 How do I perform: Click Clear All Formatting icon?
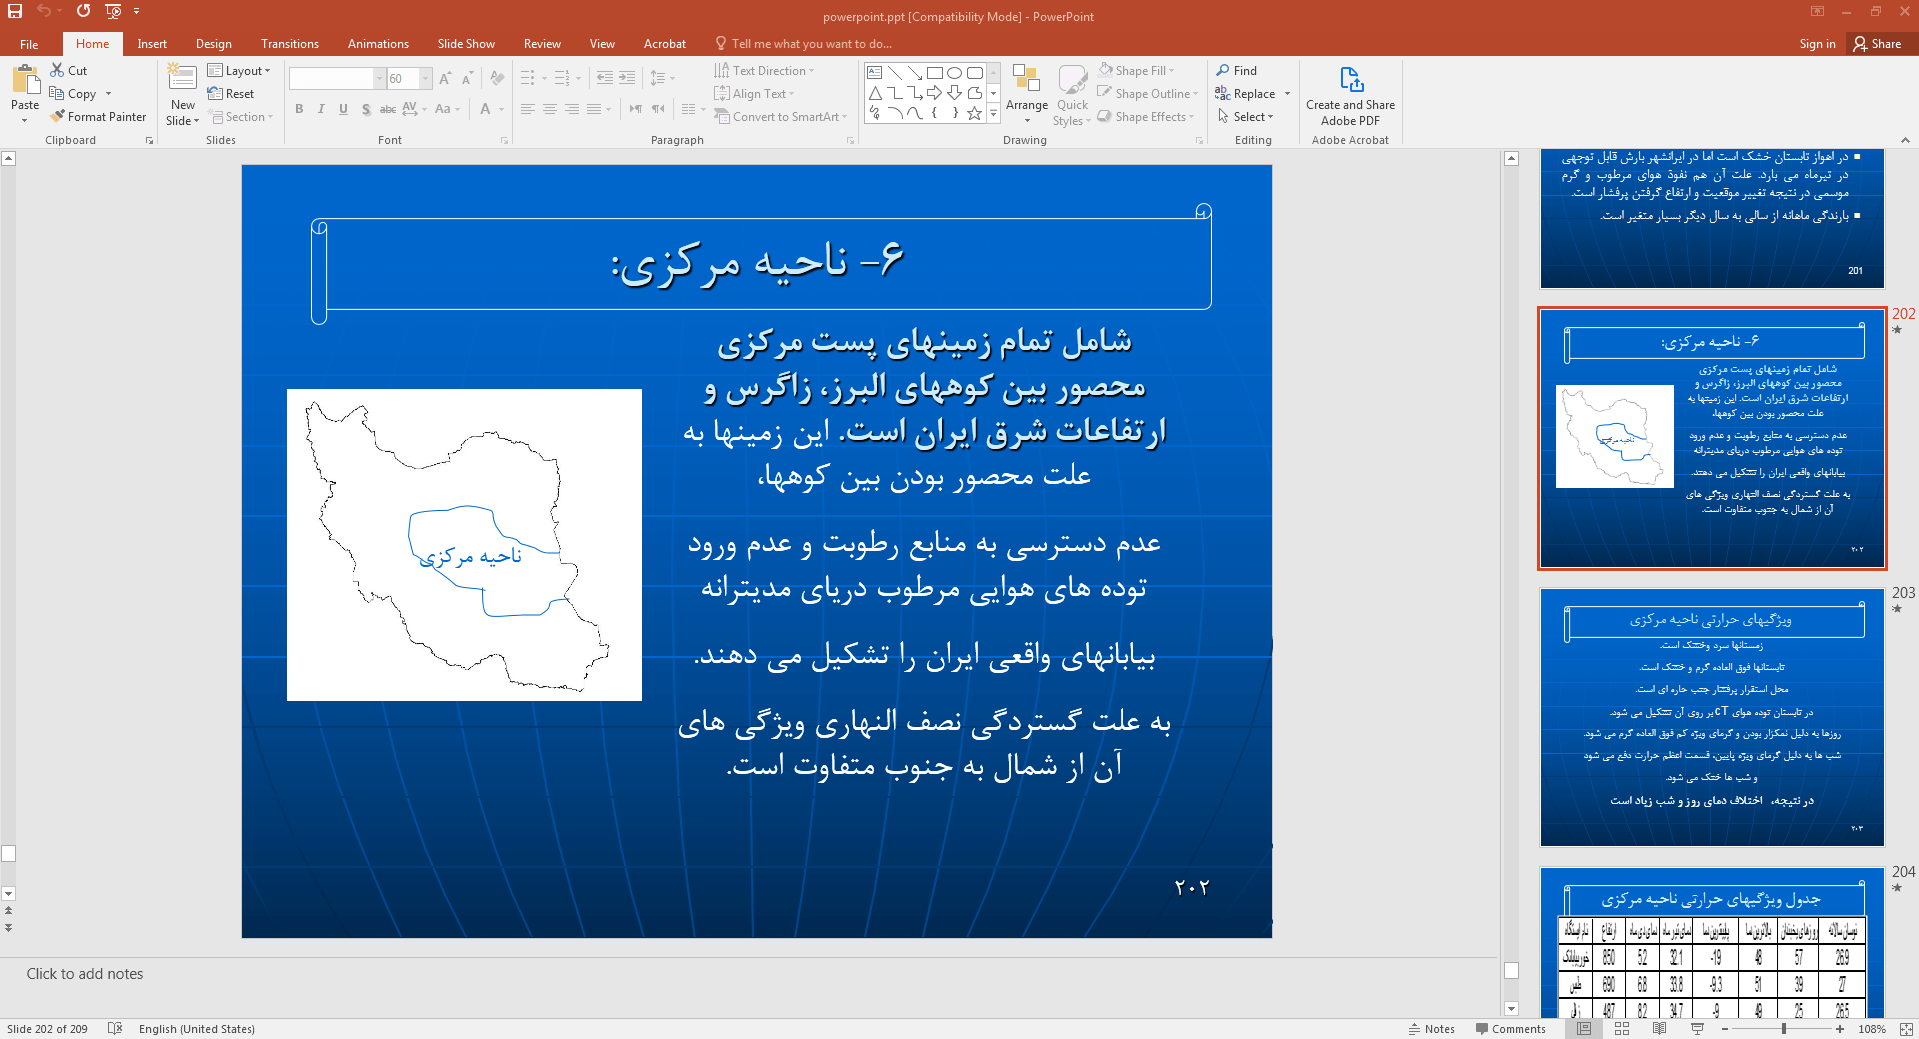(x=497, y=78)
